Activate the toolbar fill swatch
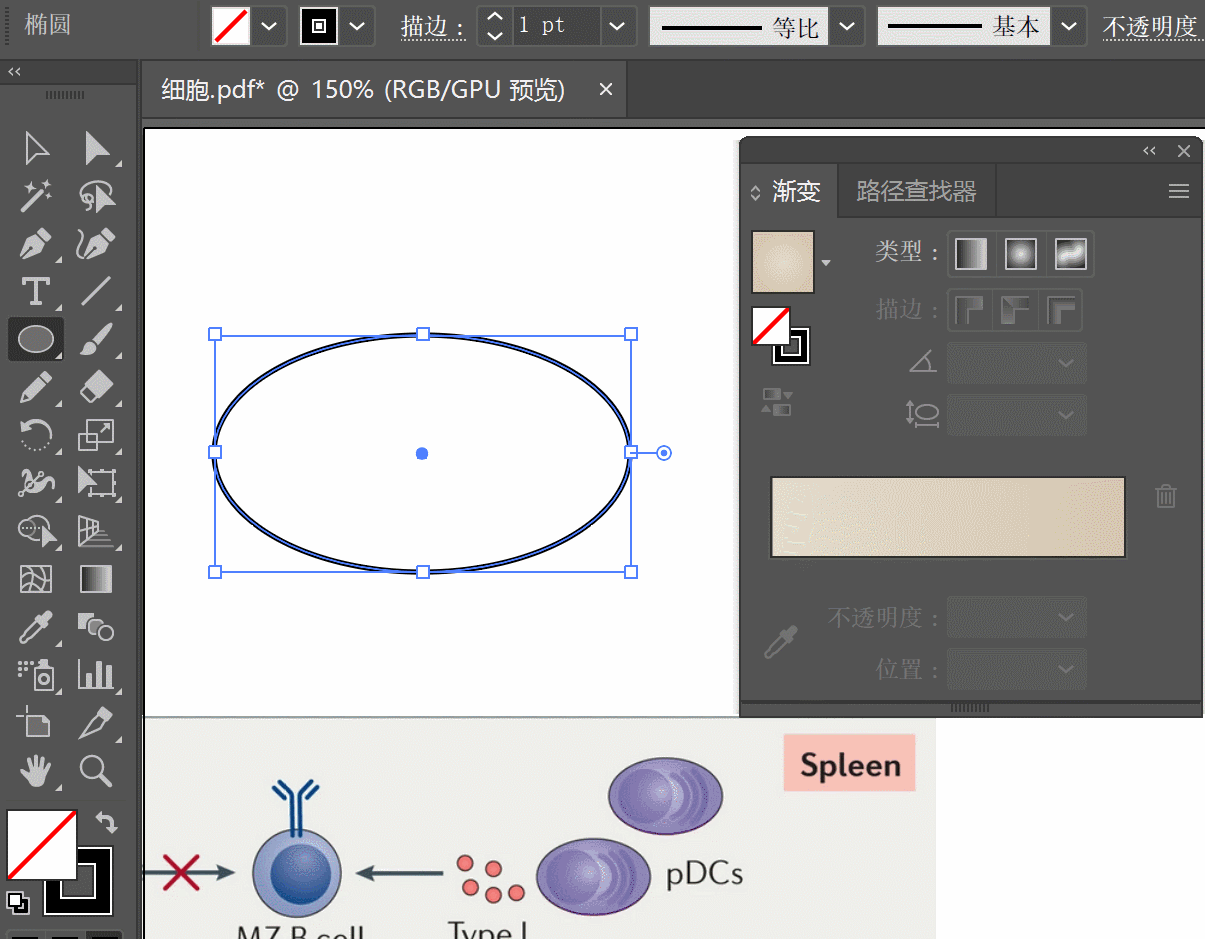 click(42, 844)
